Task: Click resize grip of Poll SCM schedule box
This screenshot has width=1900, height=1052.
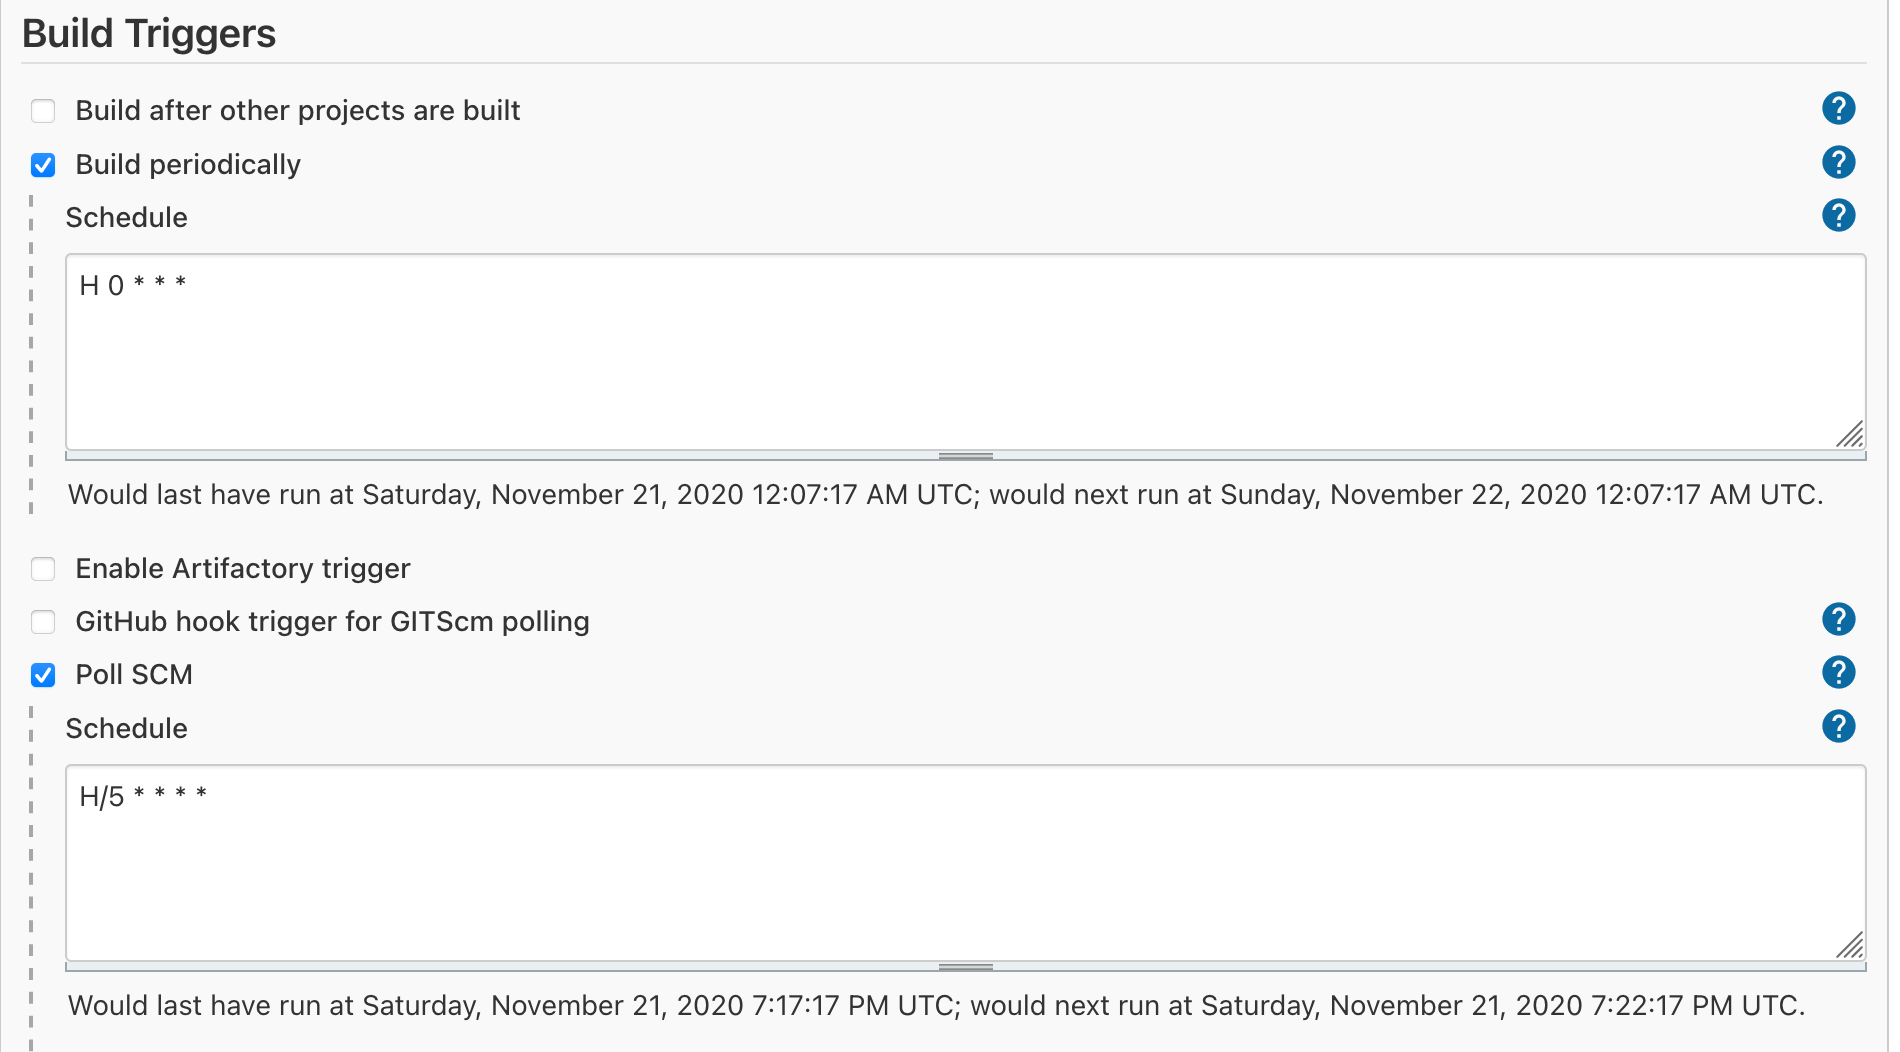Action: [1850, 945]
